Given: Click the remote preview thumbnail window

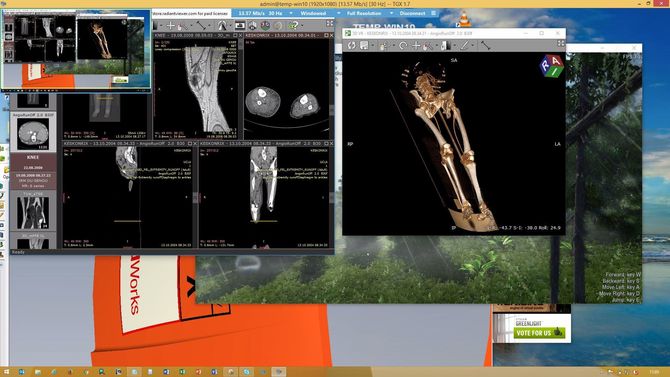Looking at the screenshot, I should [76, 50].
